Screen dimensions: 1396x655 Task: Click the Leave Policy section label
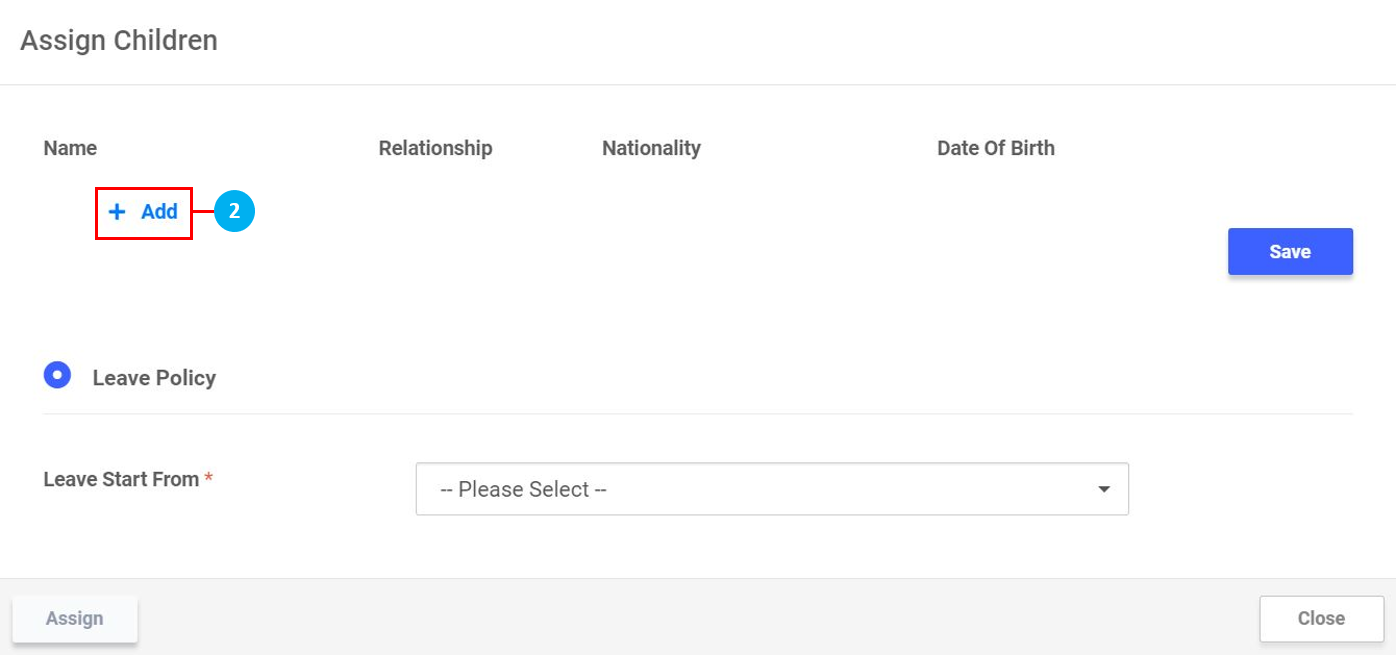pyautogui.click(x=154, y=378)
